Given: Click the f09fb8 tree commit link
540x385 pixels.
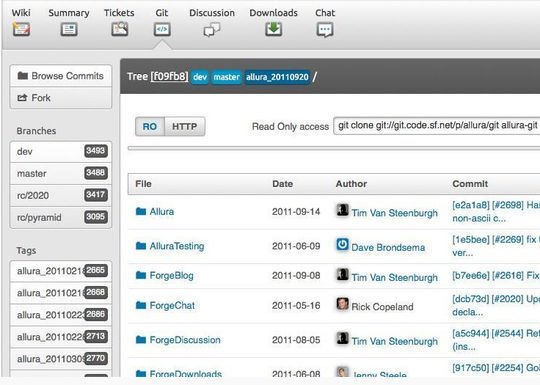Looking at the screenshot, I should [169, 76].
